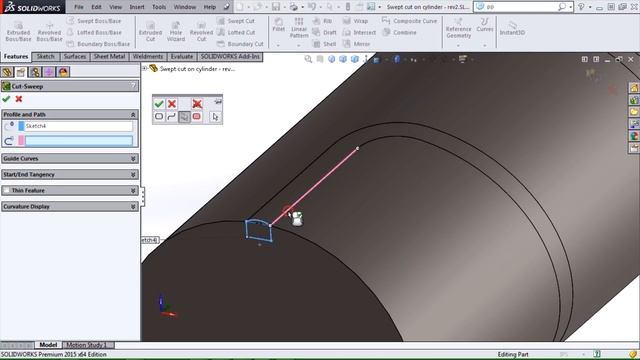Click OK checkmark in the selection toolbar popup
The width and height of the screenshot is (640, 360).
point(159,104)
